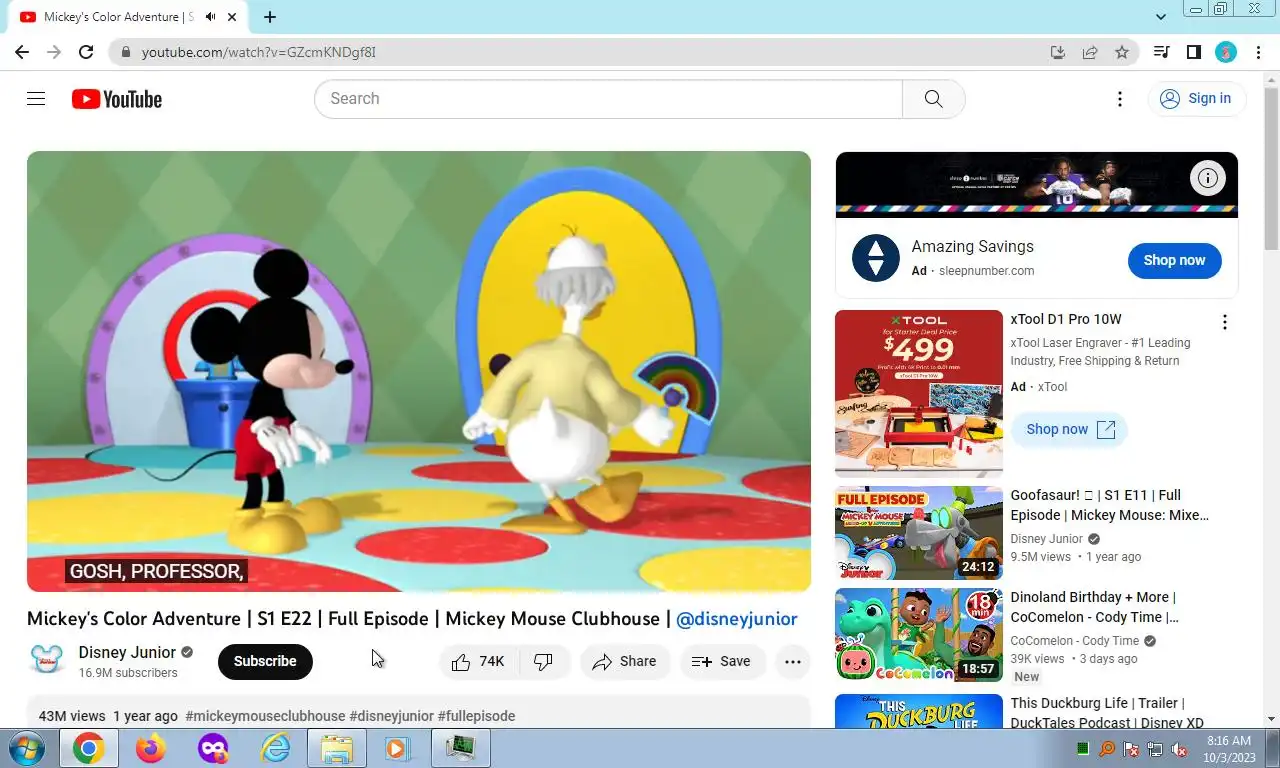
Task: Subscribe to Disney Junior
Action: (265, 661)
